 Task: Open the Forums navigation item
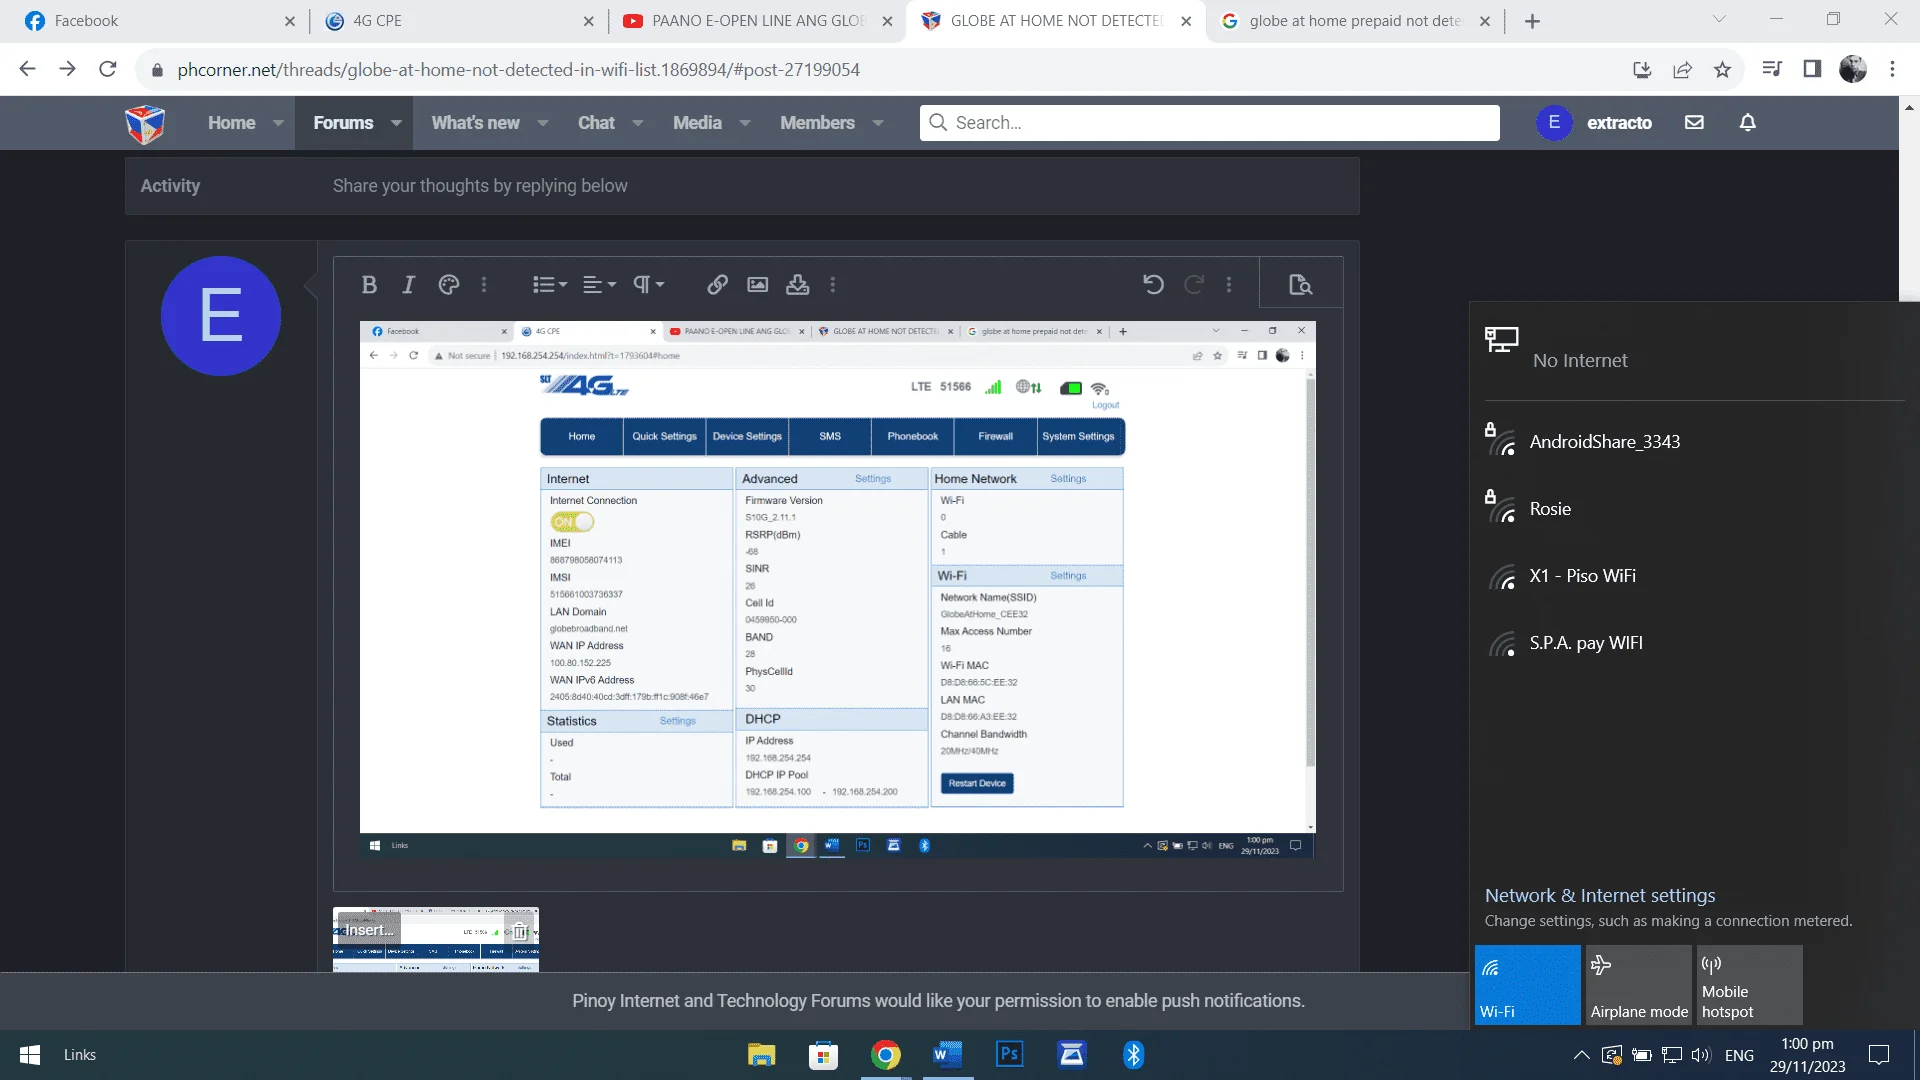343,123
